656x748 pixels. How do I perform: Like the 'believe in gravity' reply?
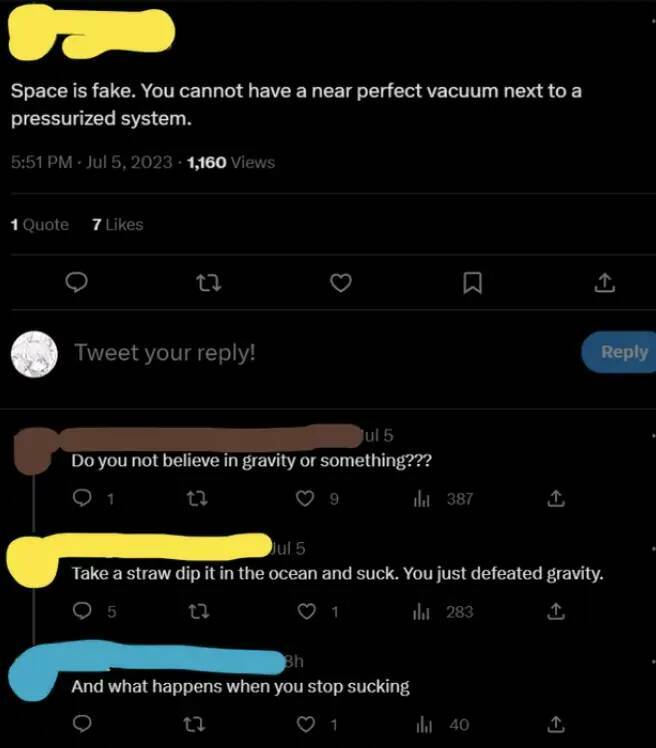click(x=309, y=498)
